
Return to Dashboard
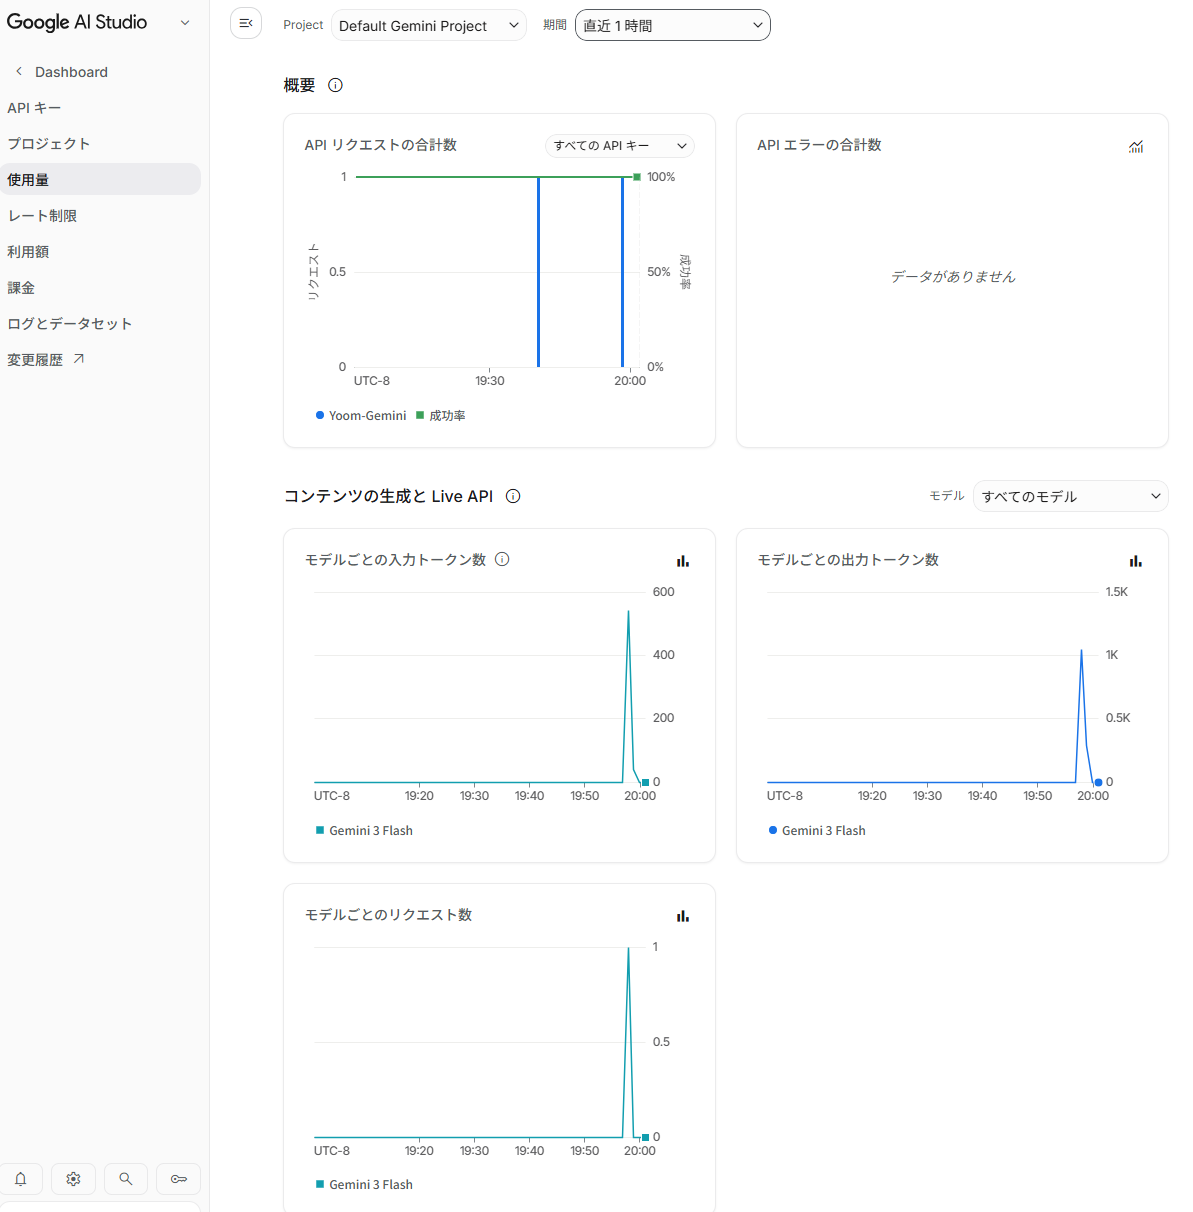(71, 72)
